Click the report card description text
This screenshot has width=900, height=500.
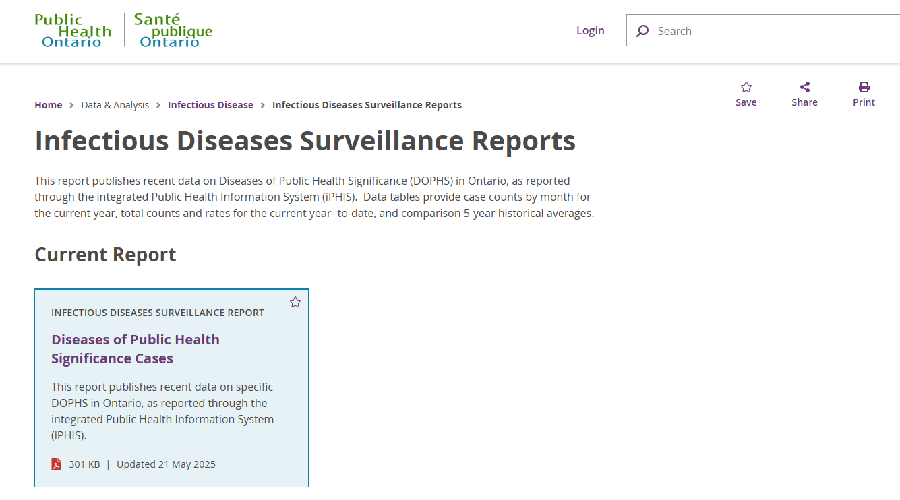pos(162,411)
